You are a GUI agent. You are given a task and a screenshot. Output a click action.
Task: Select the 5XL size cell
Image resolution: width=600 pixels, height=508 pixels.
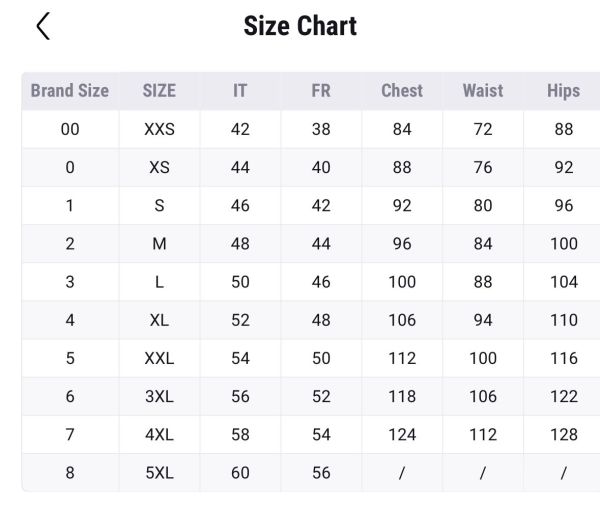pyautogui.click(x=159, y=473)
